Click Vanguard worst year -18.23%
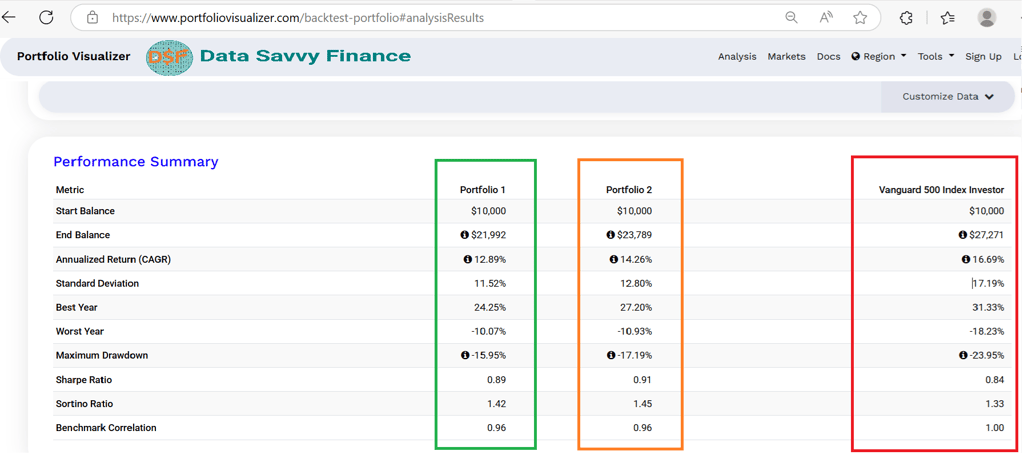 tap(987, 332)
